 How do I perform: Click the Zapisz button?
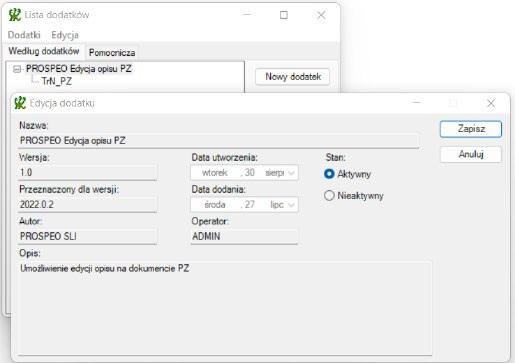pyautogui.click(x=471, y=129)
